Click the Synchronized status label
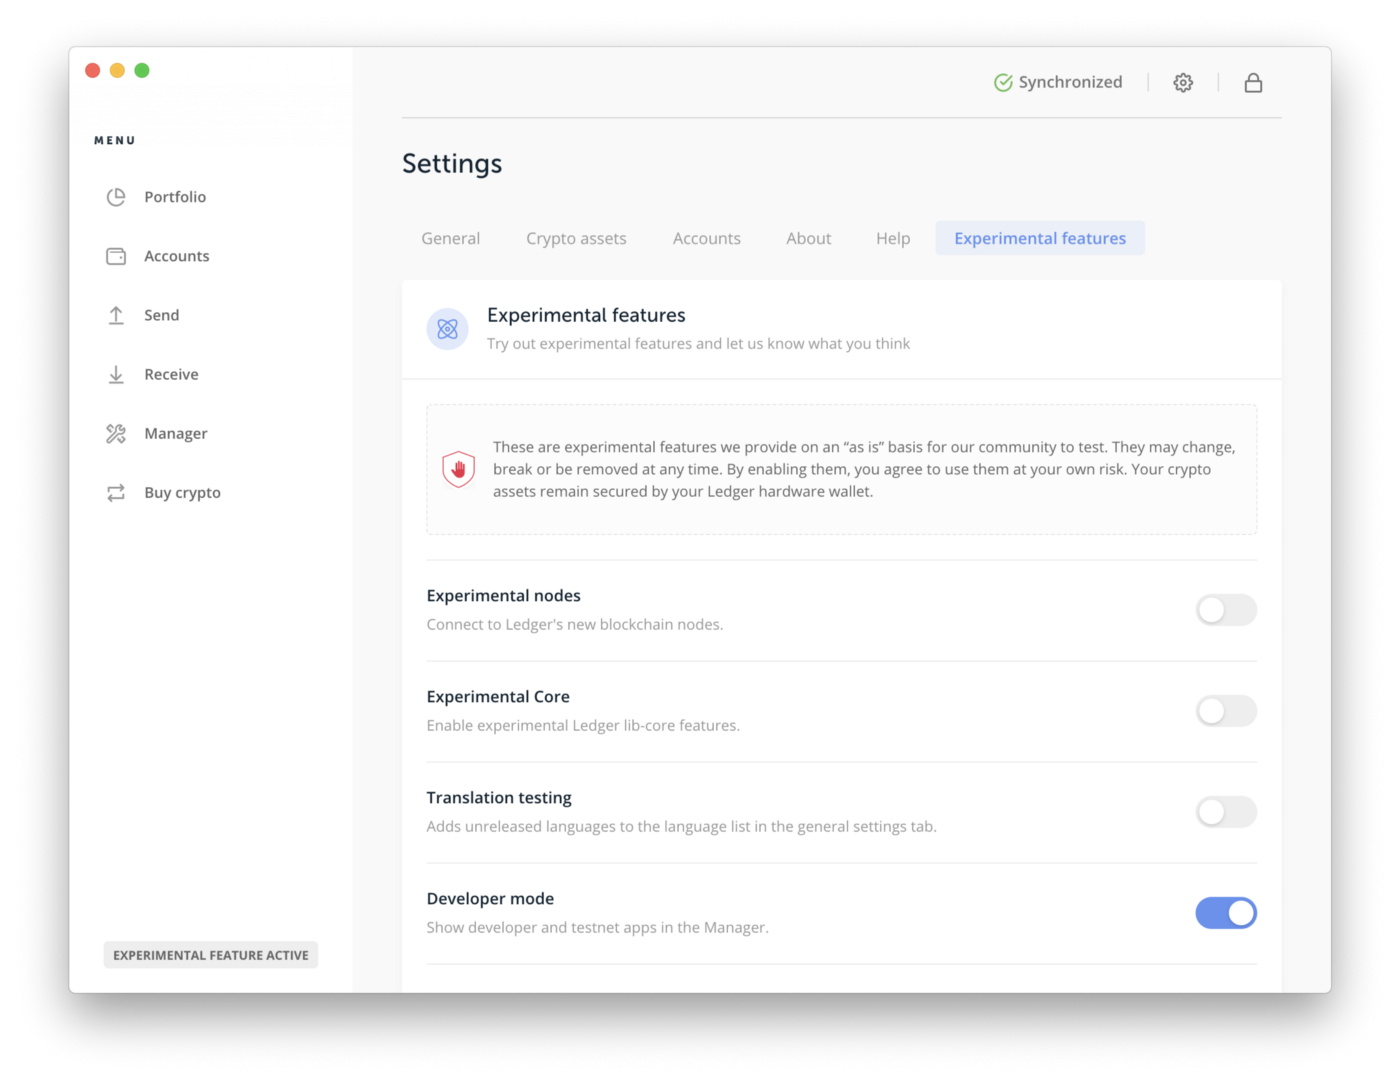Viewport: 1400px width, 1084px height. tap(1070, 82)
